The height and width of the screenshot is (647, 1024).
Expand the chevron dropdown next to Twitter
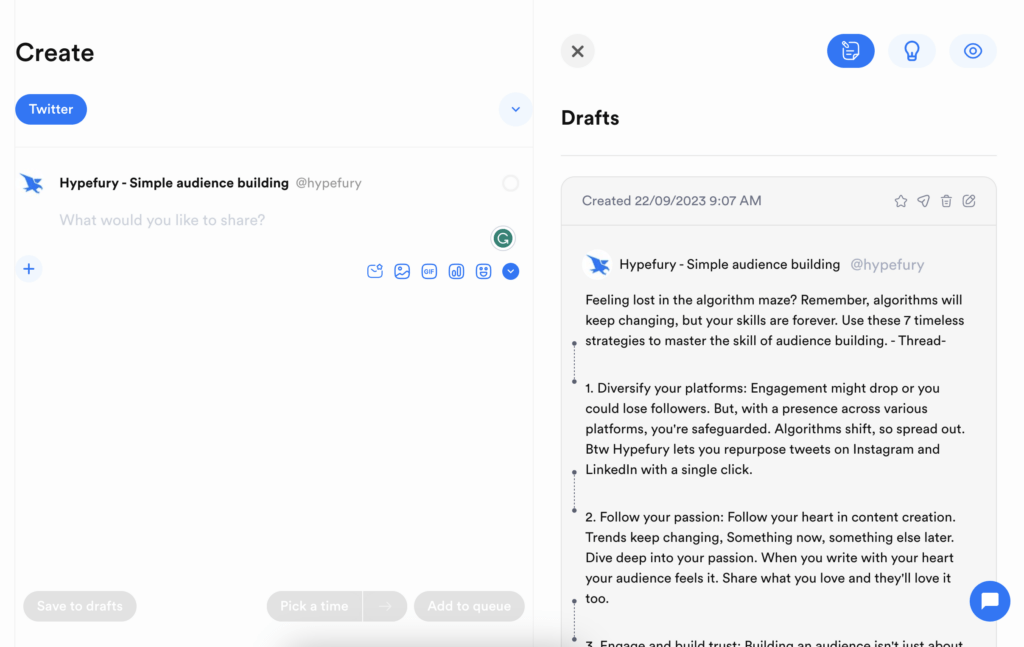point(515,109)
